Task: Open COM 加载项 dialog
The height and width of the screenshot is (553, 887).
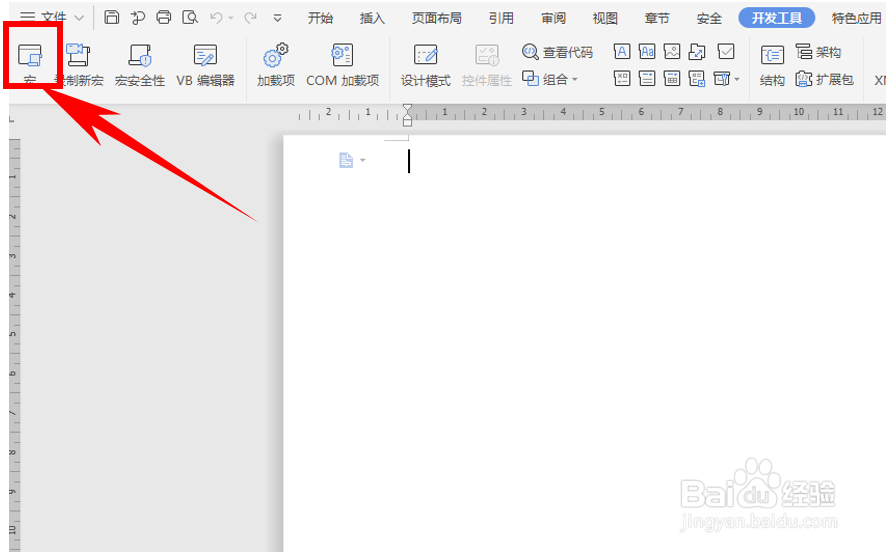Action: [342, 64]
